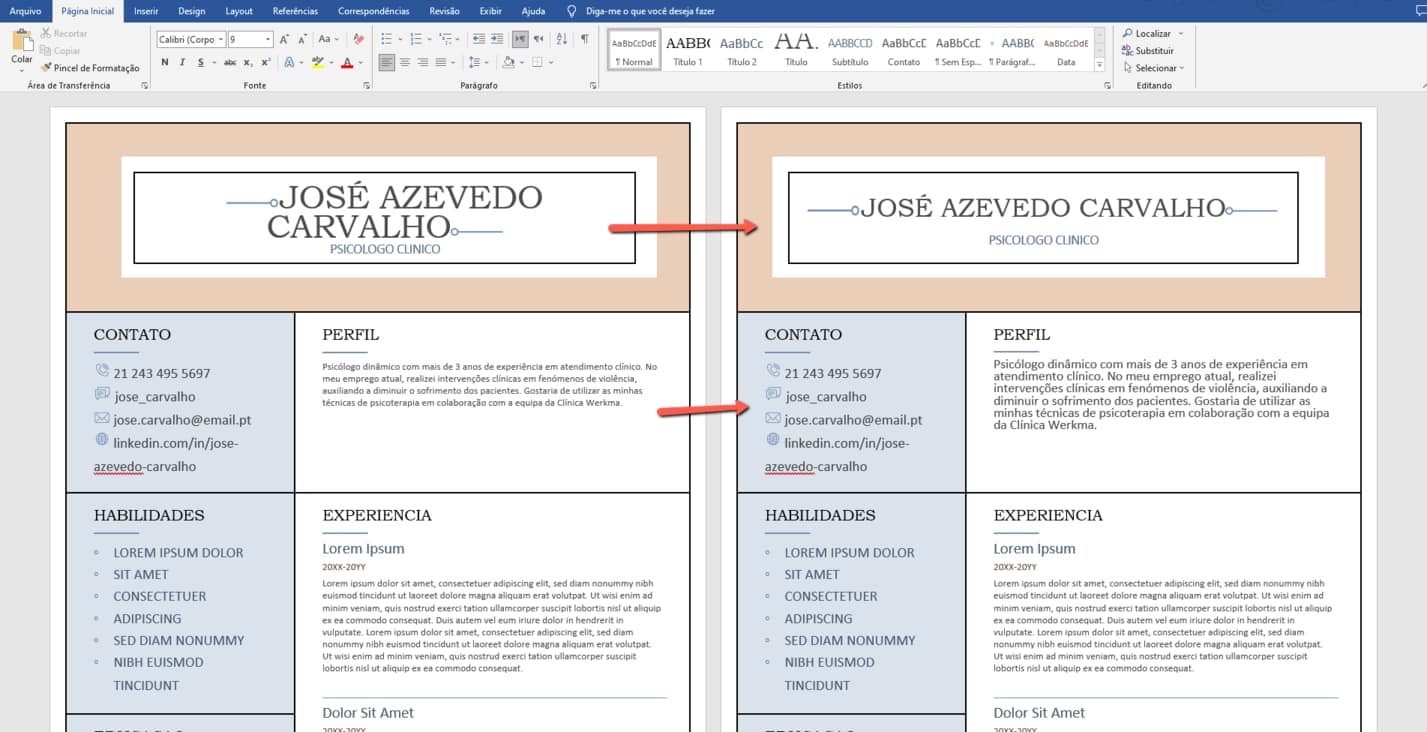Apply strikethrough (abc) formatting
The image size is (1427, 732).
tap(230, 62)
